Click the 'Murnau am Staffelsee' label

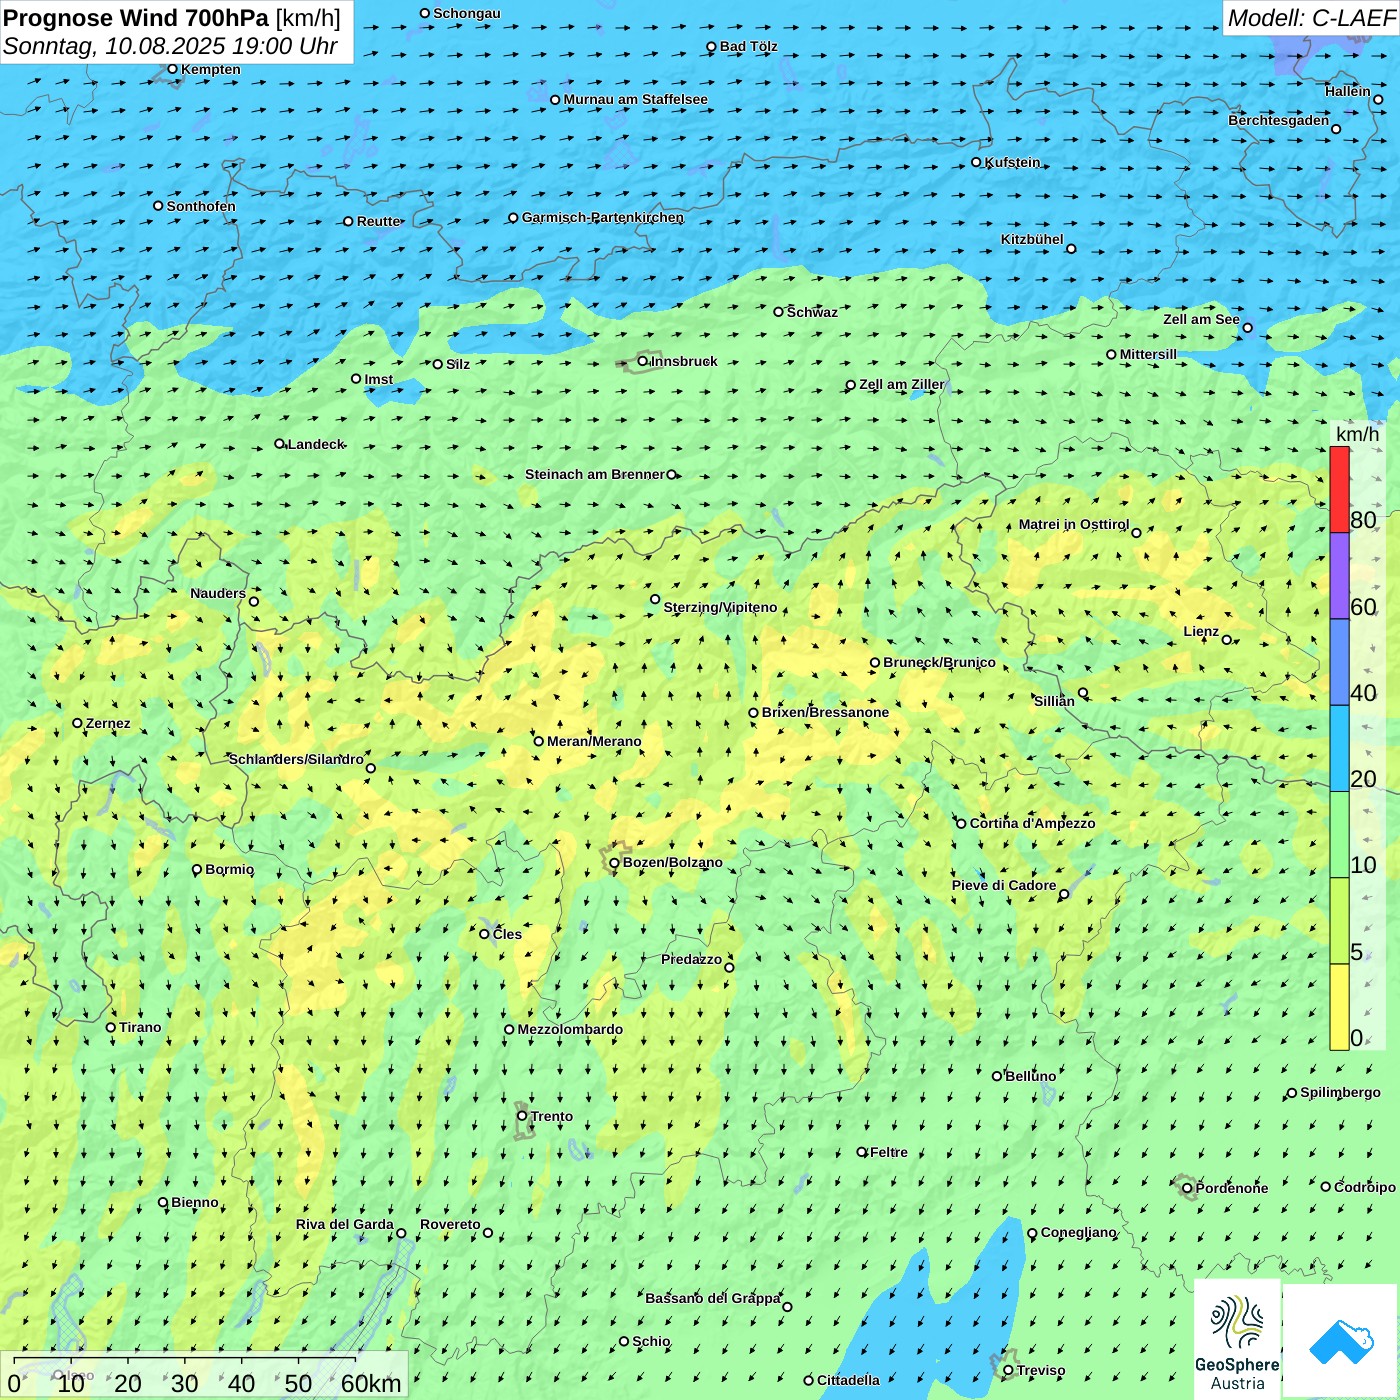coord(635,99)
